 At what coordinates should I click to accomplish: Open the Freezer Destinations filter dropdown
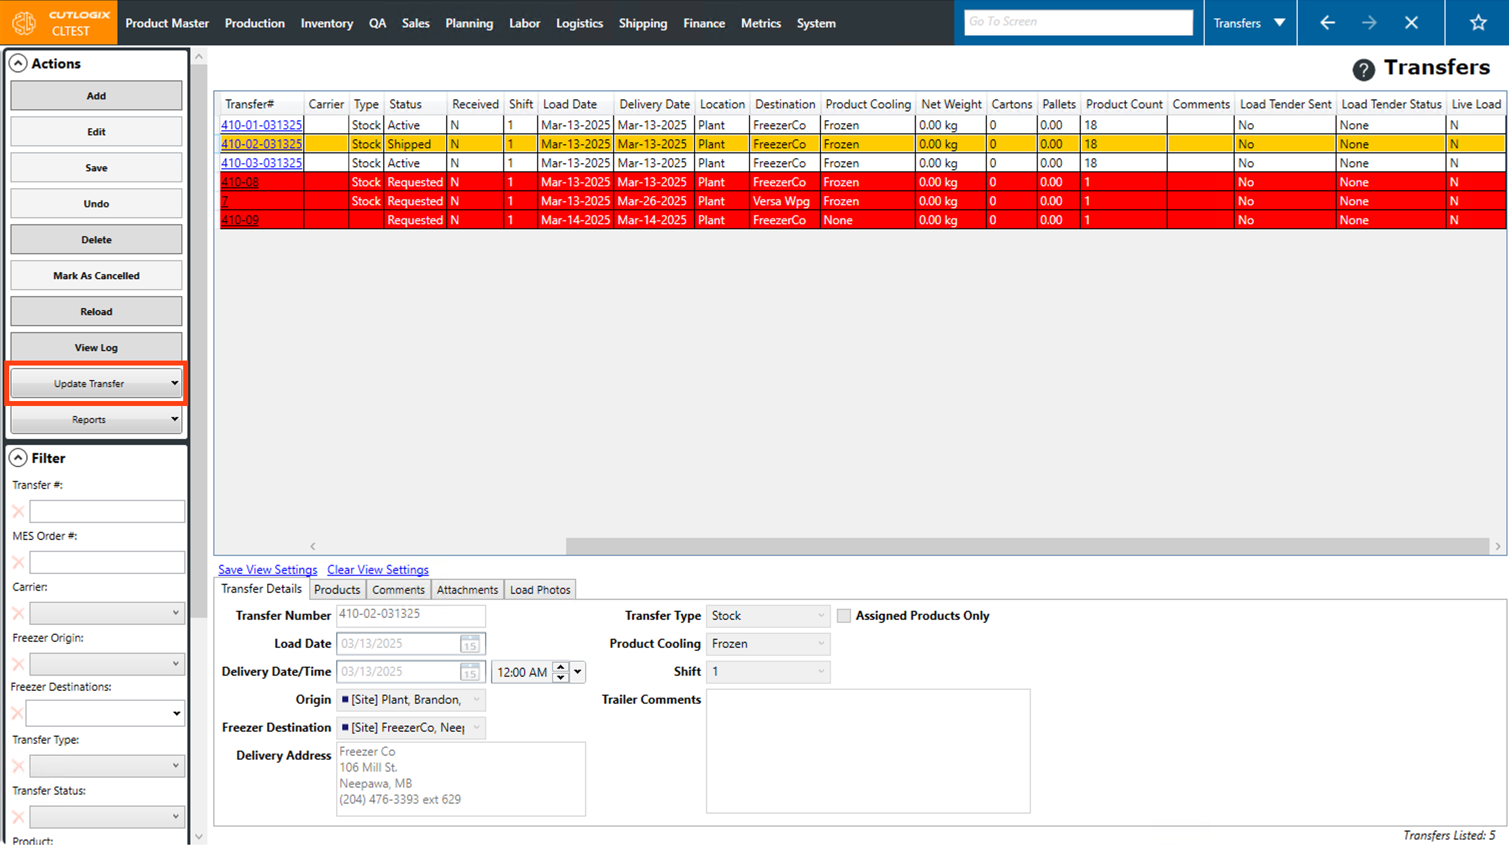pos(176,714)
